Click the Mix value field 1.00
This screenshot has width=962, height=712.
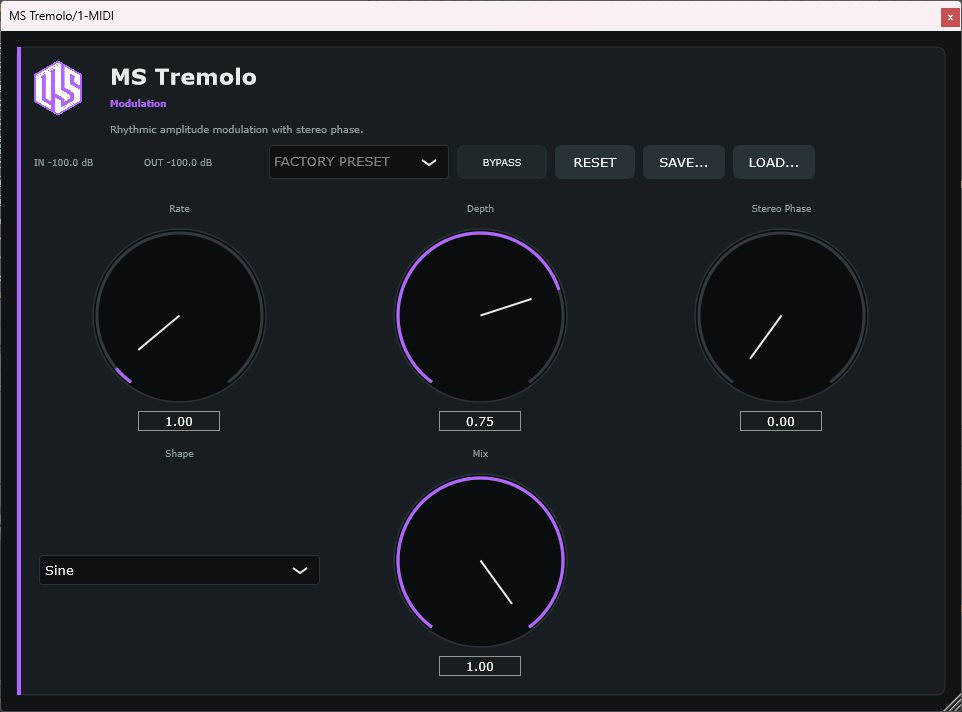[x=480, y=666]
